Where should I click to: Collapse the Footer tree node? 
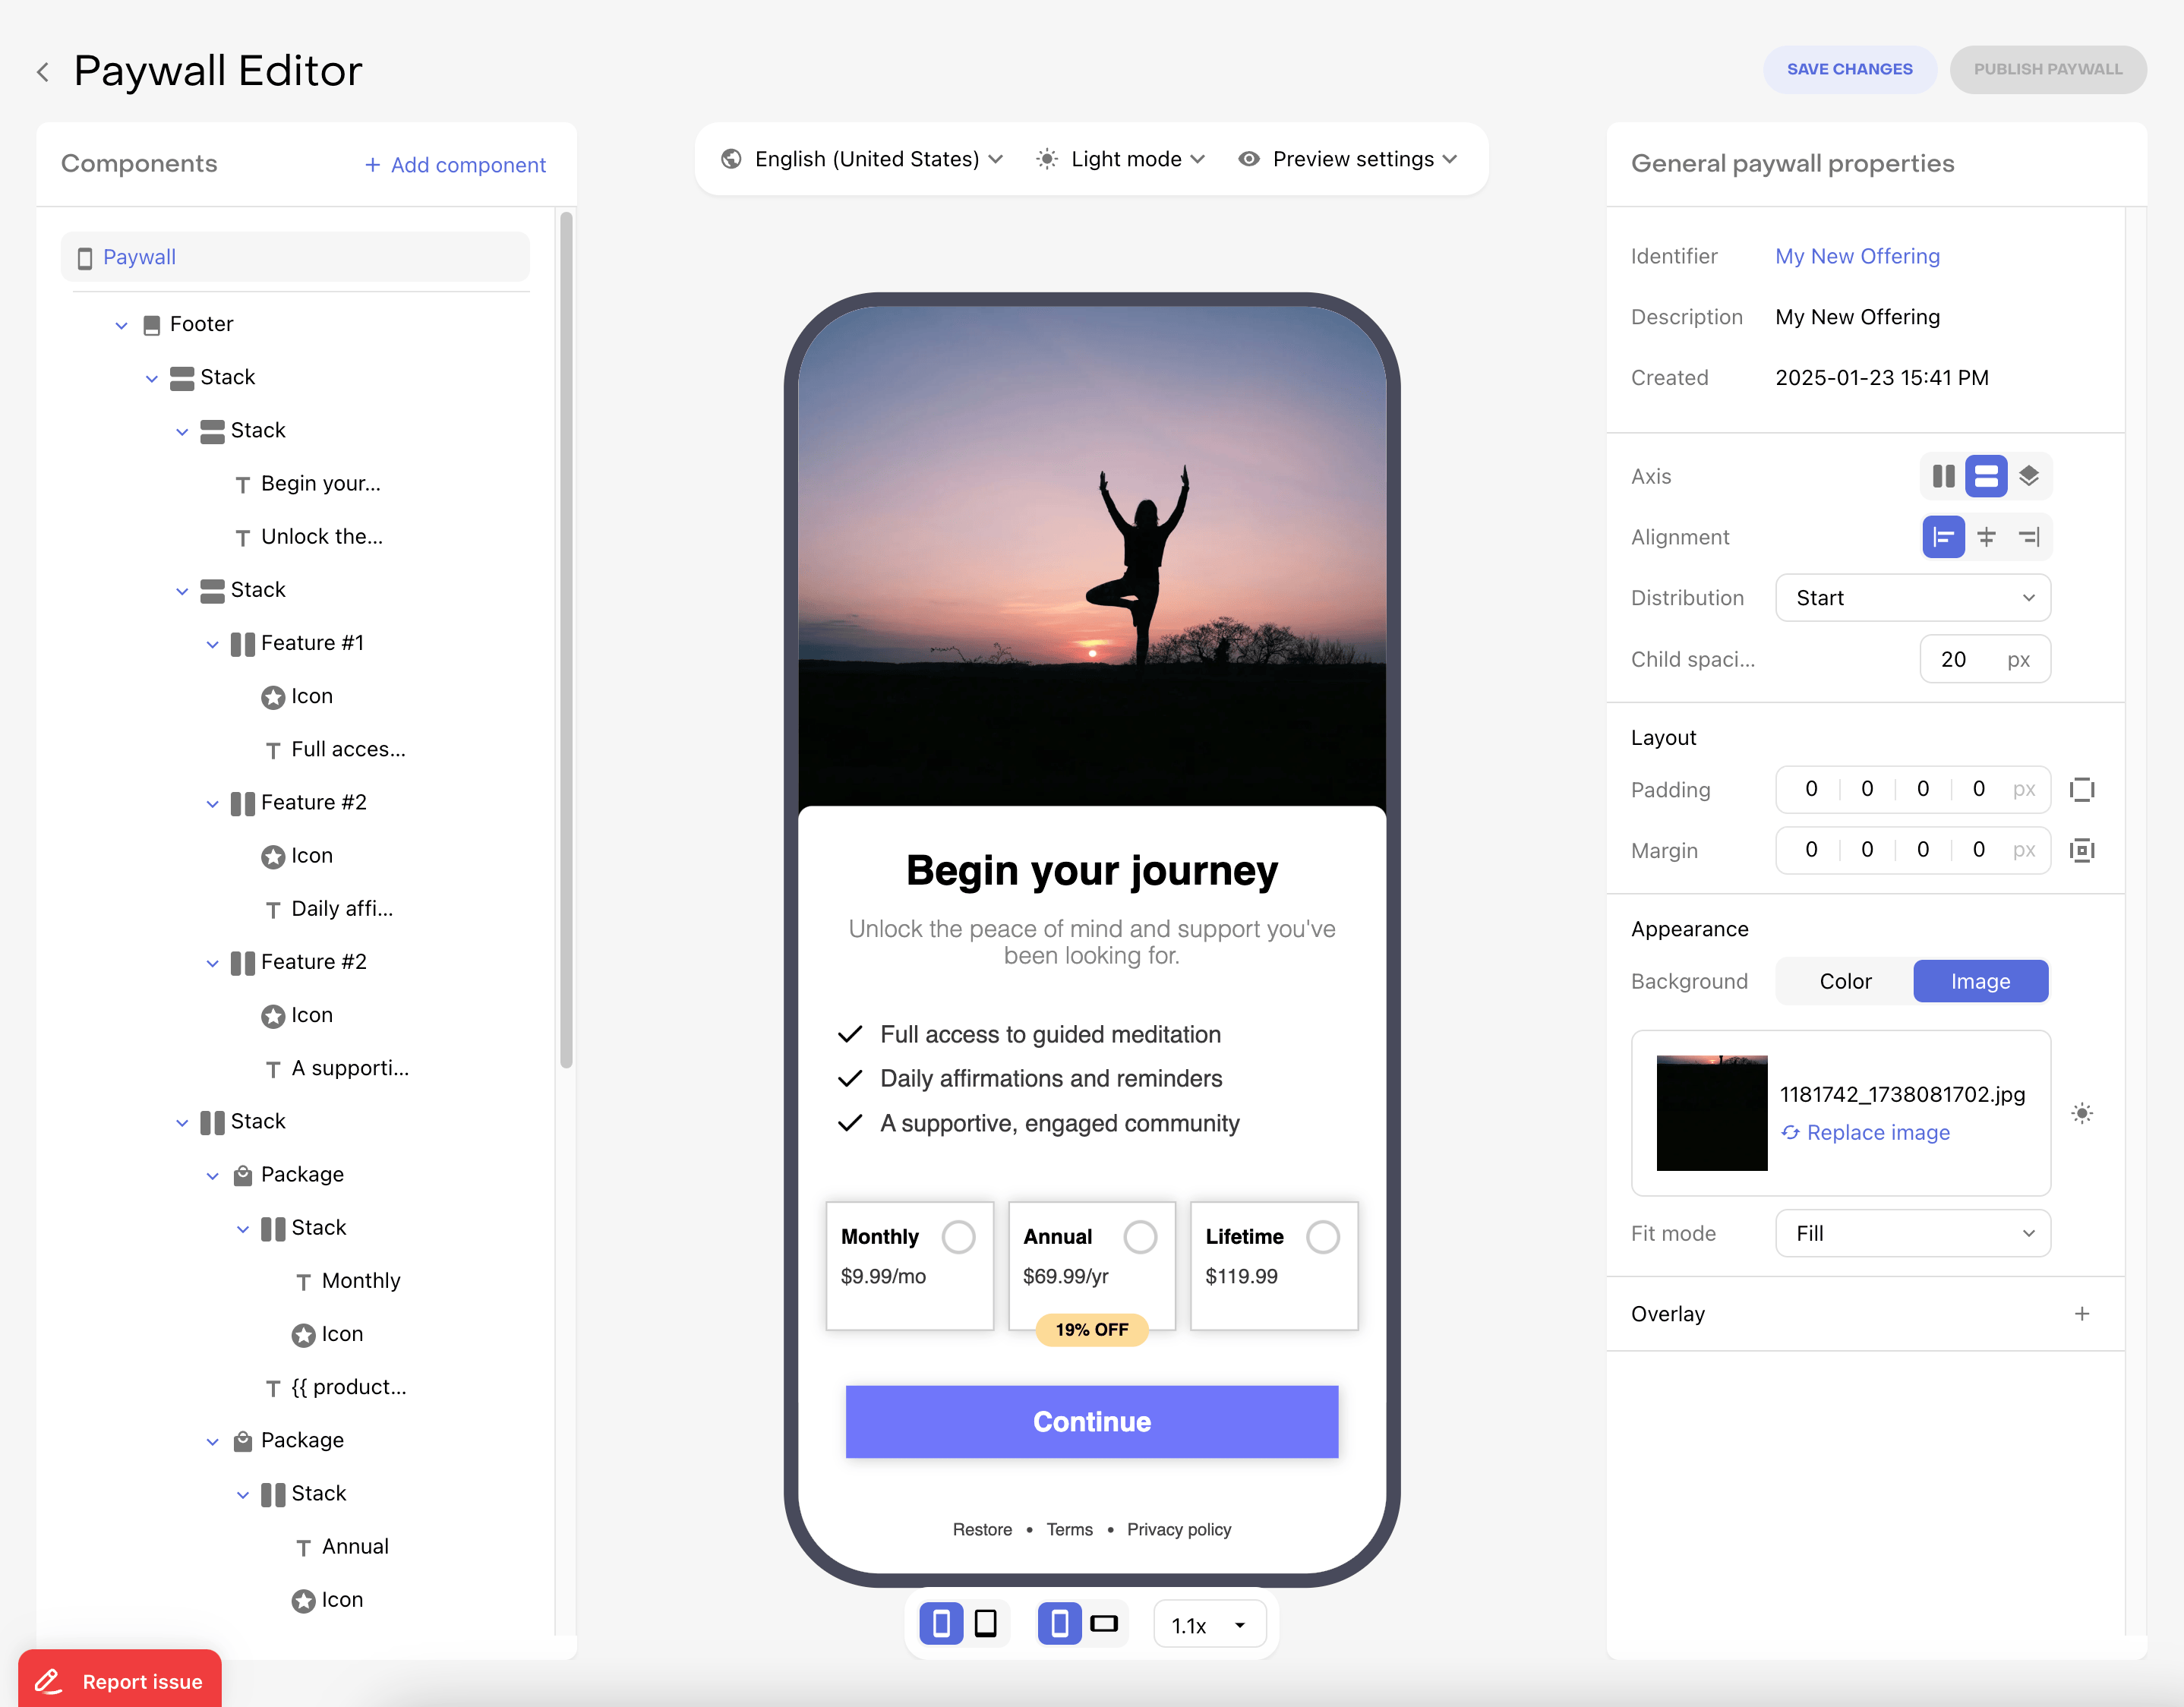(x=121, y=324)
